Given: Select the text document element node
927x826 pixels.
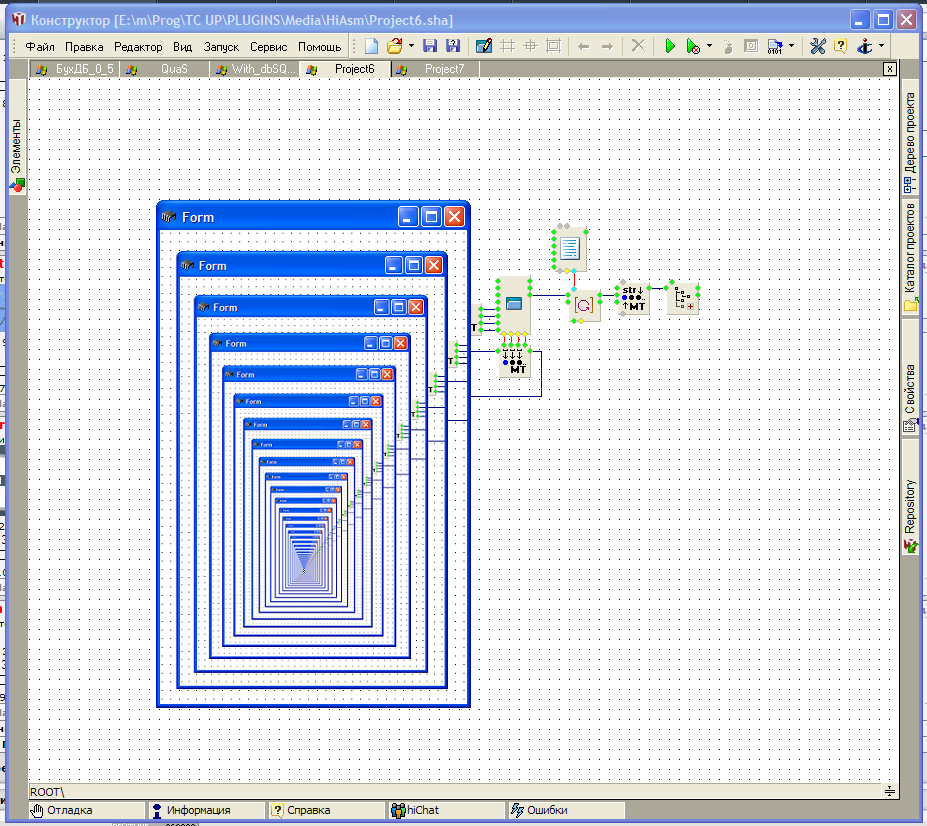Looking at the screenshot, I should click(x=569, y=248).
